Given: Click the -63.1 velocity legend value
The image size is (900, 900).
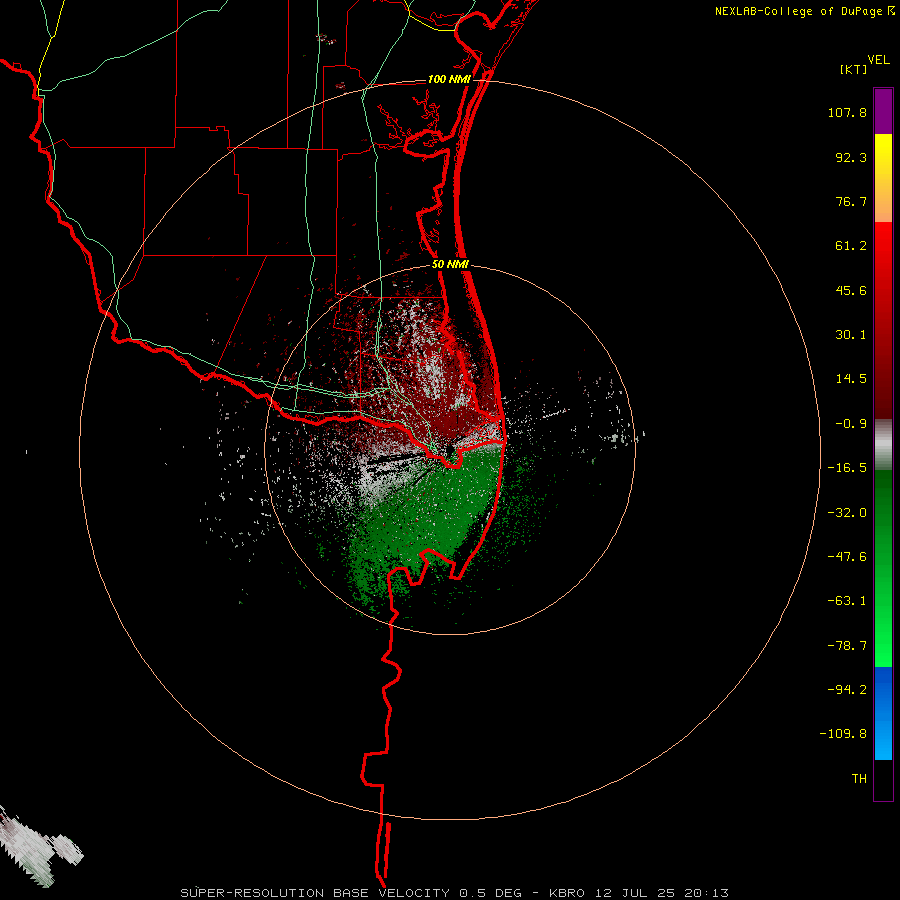Looking at the screenshot, I should 847,601.
